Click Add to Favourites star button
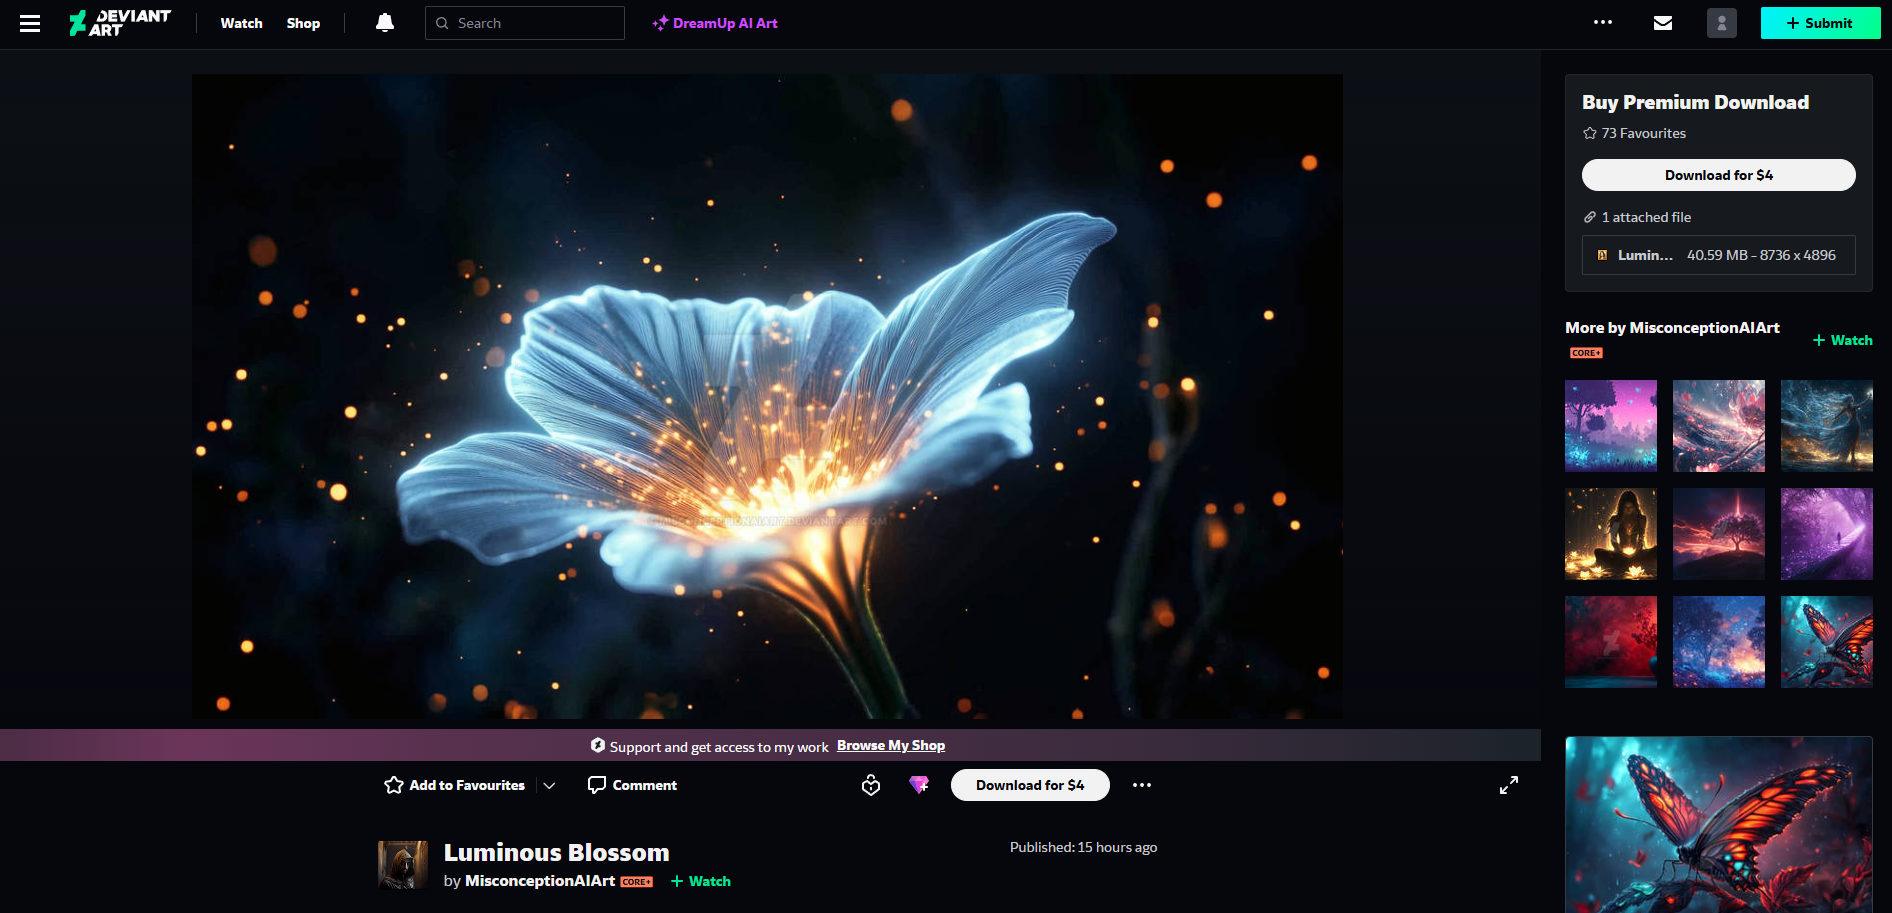The image size is (1892, 913). click(455, 785)
